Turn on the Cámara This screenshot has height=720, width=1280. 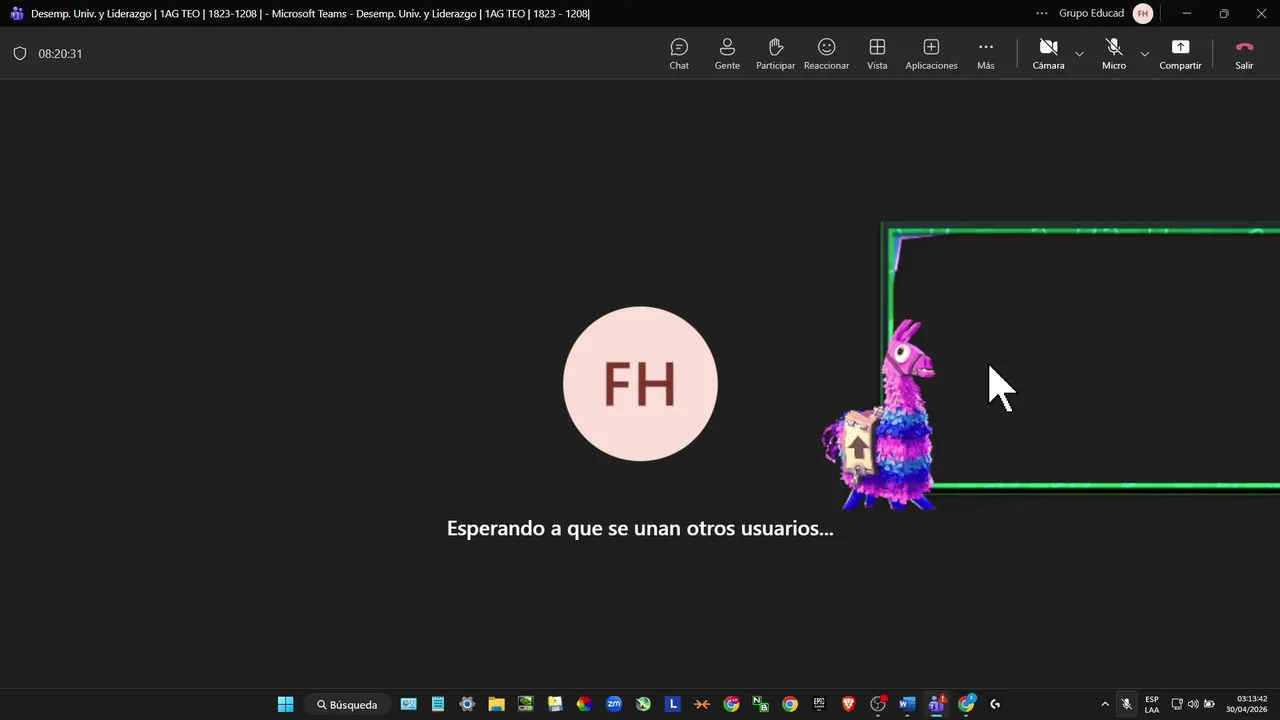pos(1048,54)
